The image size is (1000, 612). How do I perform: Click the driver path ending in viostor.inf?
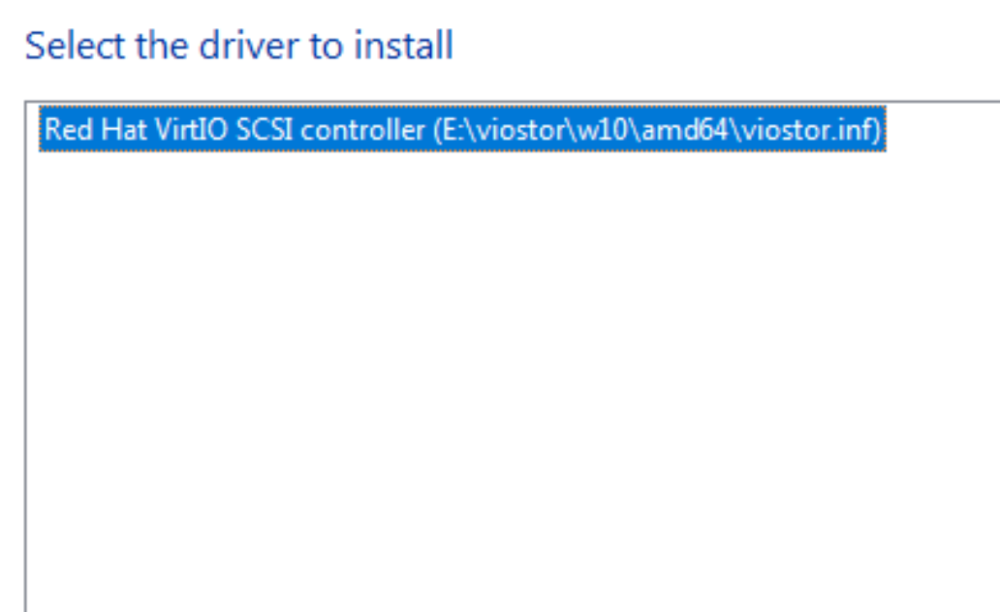[657, 130]
